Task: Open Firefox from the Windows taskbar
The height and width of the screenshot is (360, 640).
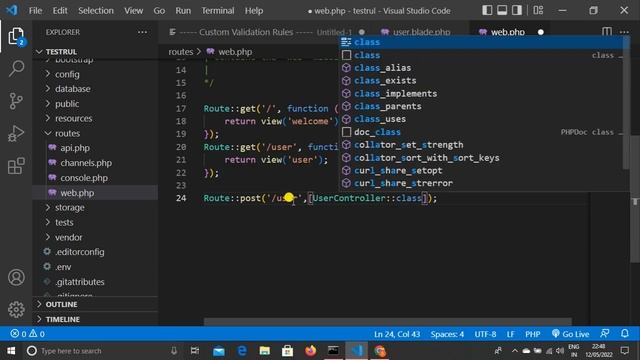Action: (x=311, y=351)
